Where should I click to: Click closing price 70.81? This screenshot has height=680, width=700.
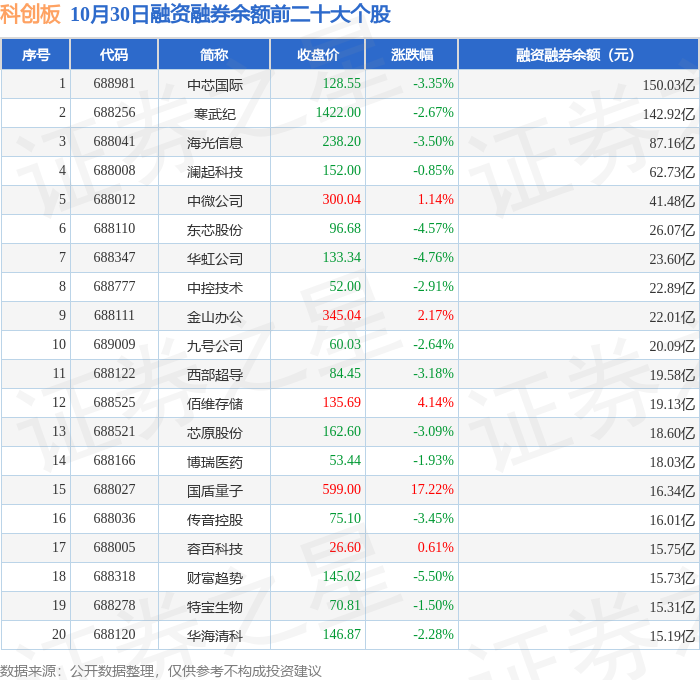click(x=345, y=606)
